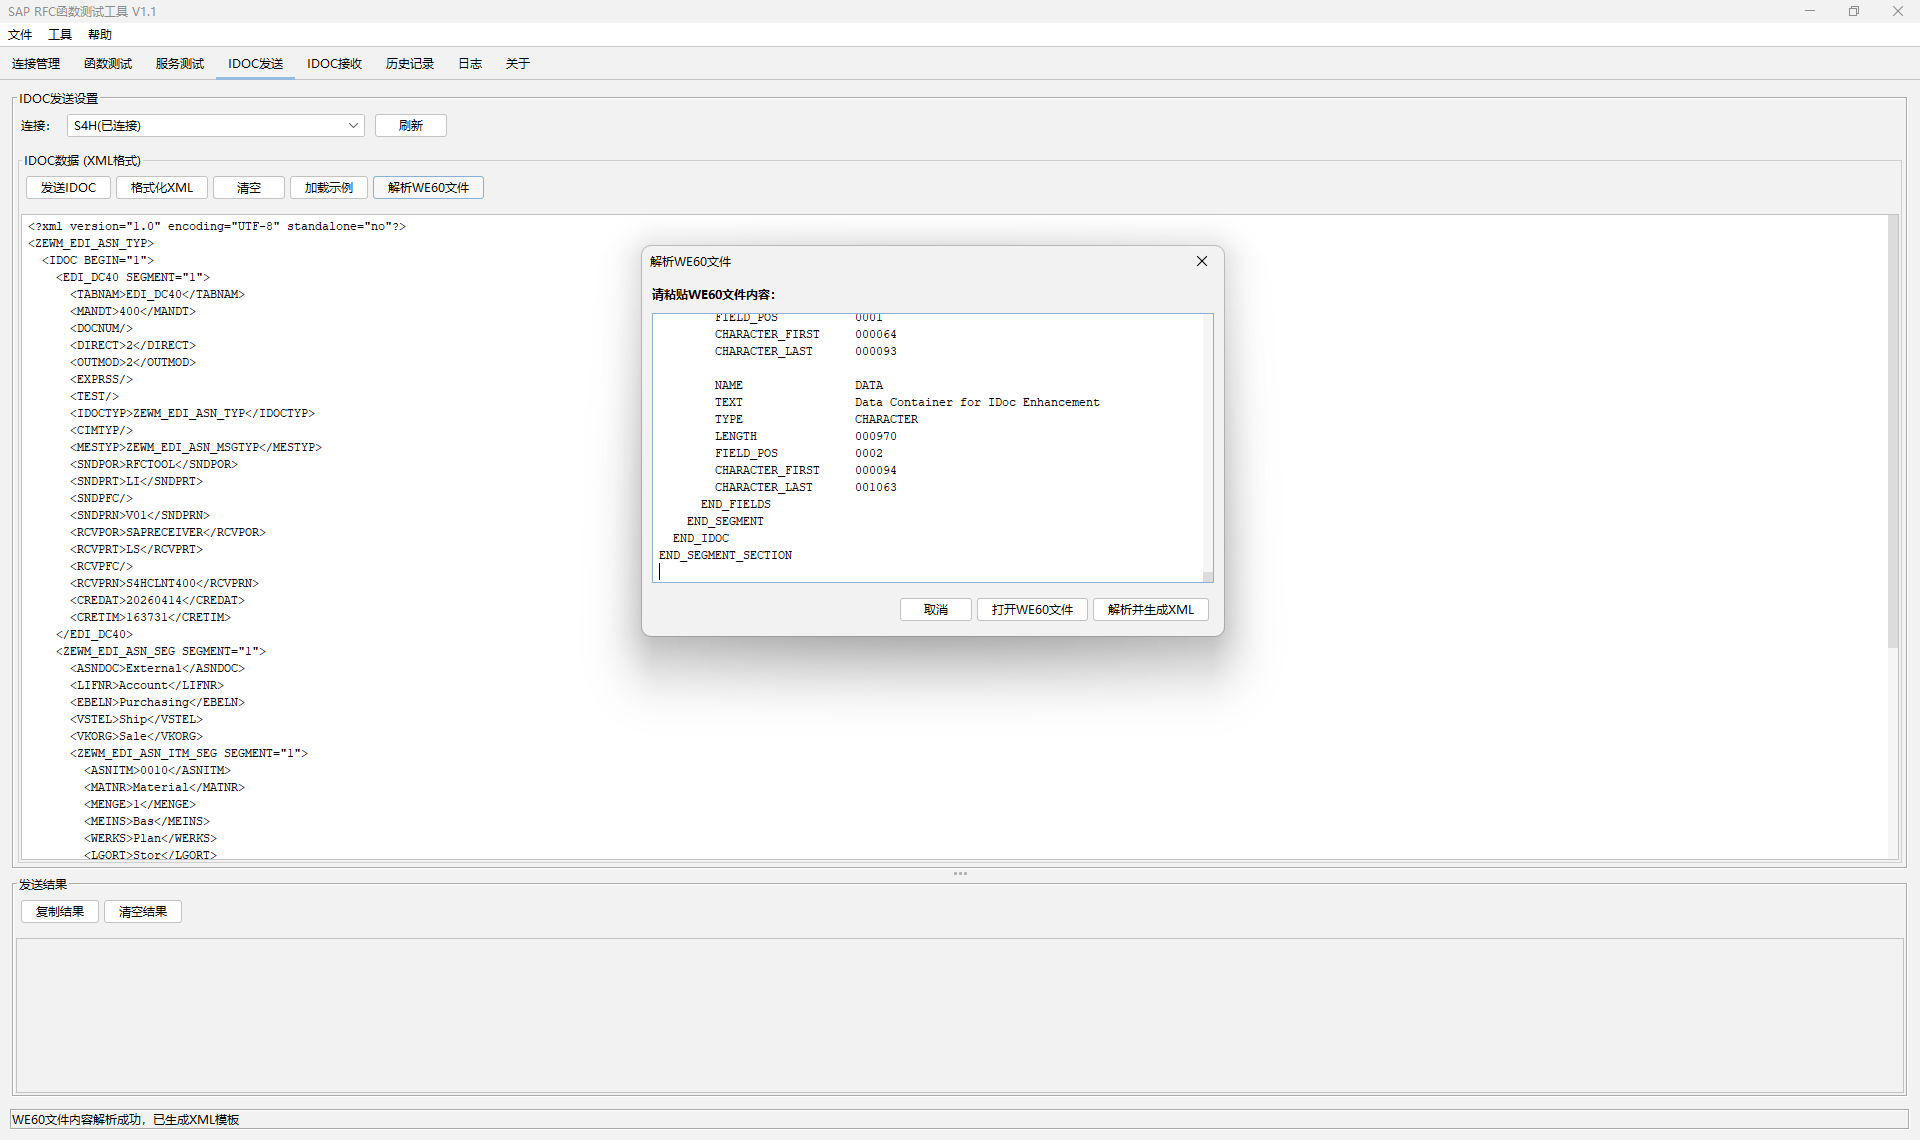The width and height of the screenshot is (1920, 1140).
Task: Click the XML editor vertical scrollbar
Action: point(1892,430)
